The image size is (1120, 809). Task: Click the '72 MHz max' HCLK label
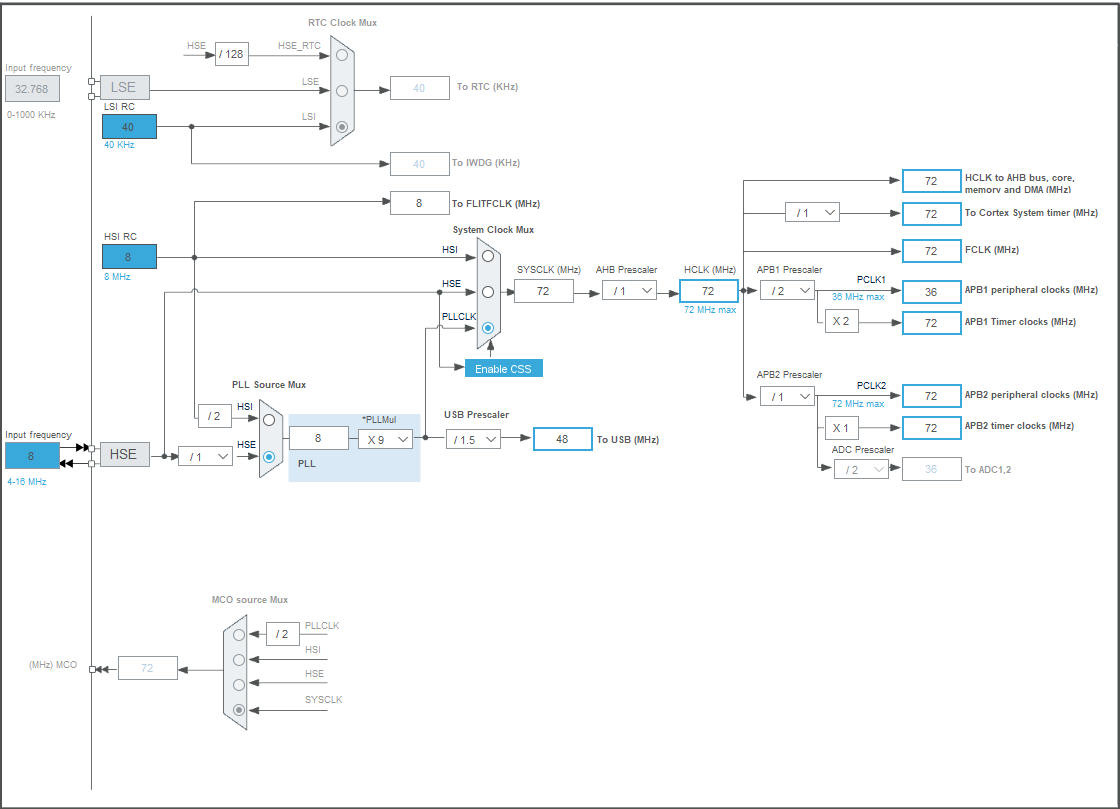click(x=710, y=310)
